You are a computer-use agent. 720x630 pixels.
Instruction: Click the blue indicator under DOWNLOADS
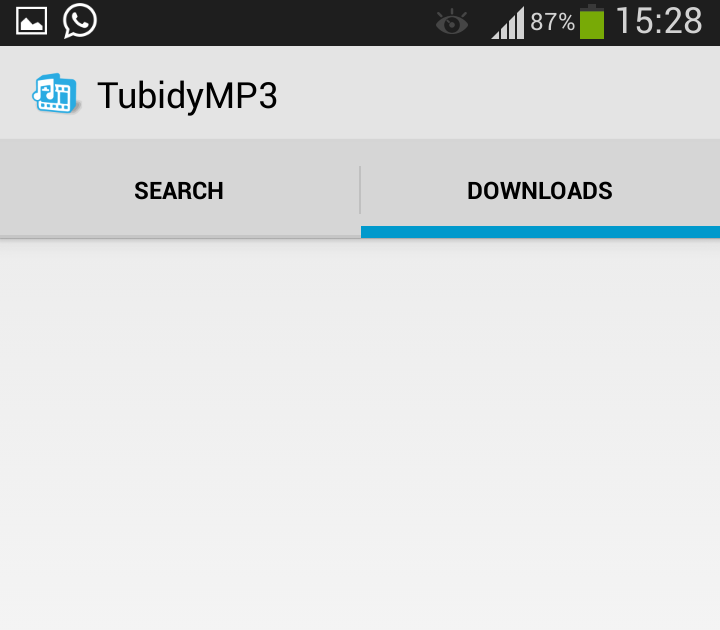pos(540,231)
